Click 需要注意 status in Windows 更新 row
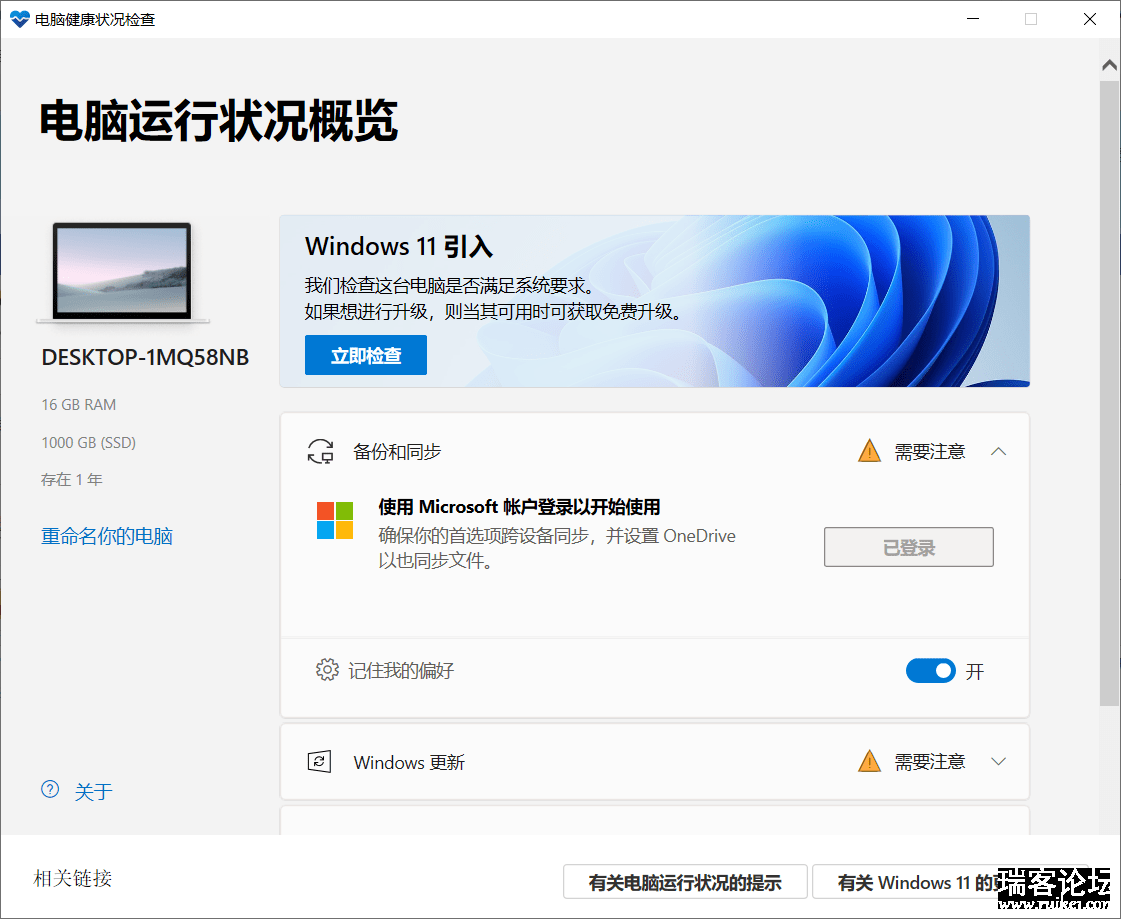This screenshot has height=919, width=1121. 929,762
